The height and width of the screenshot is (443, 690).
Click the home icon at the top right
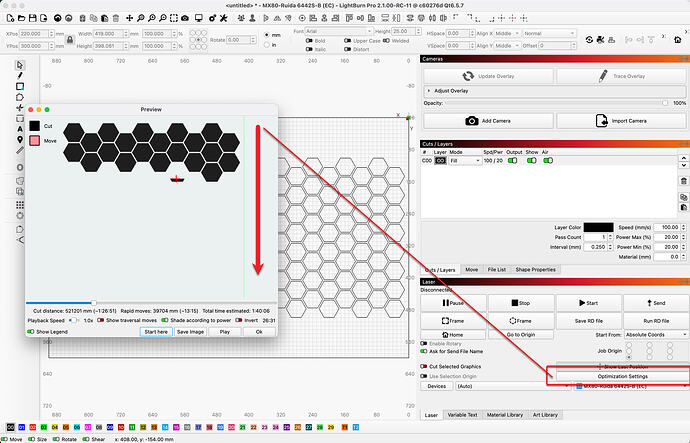coord(678,40)
